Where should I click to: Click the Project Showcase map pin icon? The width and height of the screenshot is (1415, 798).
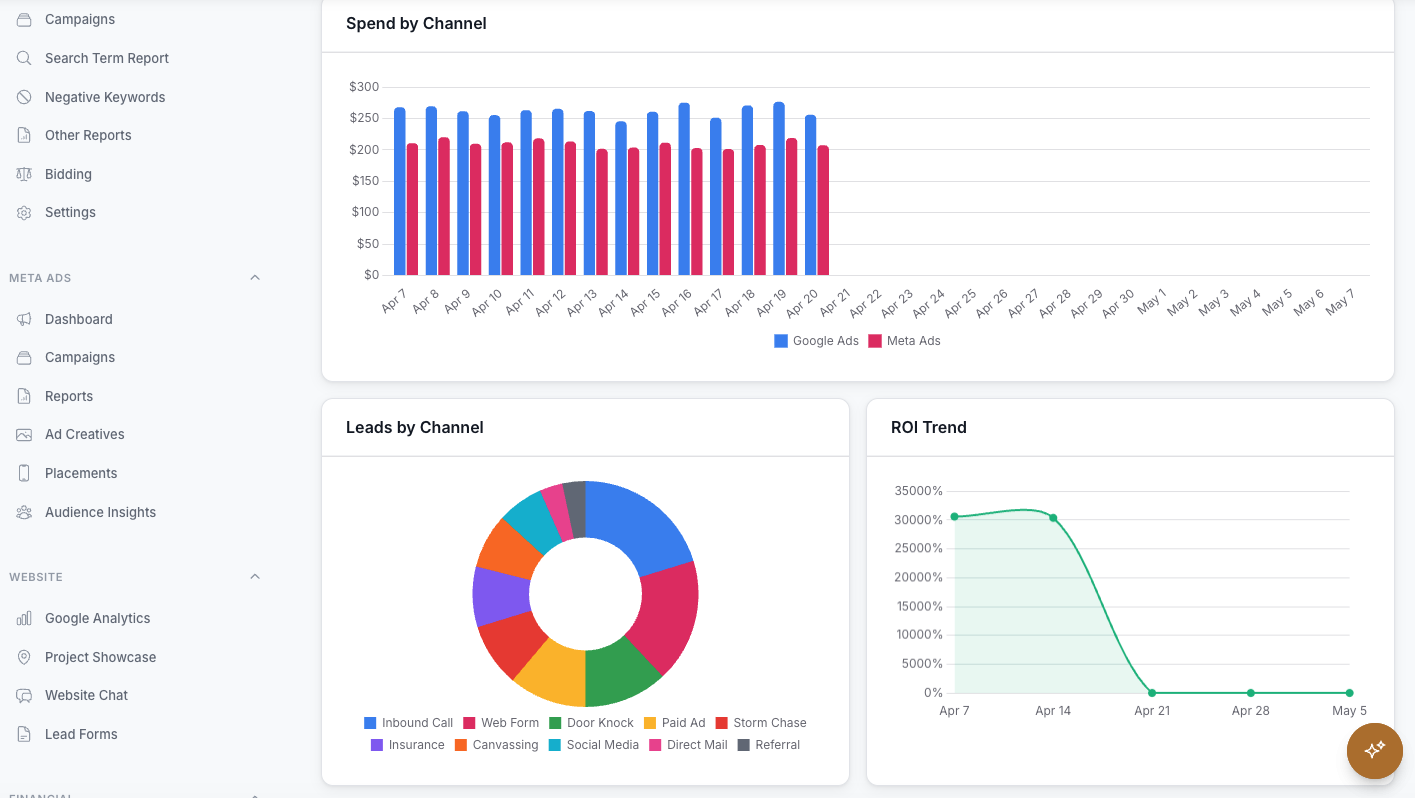(x=24, y=657)
